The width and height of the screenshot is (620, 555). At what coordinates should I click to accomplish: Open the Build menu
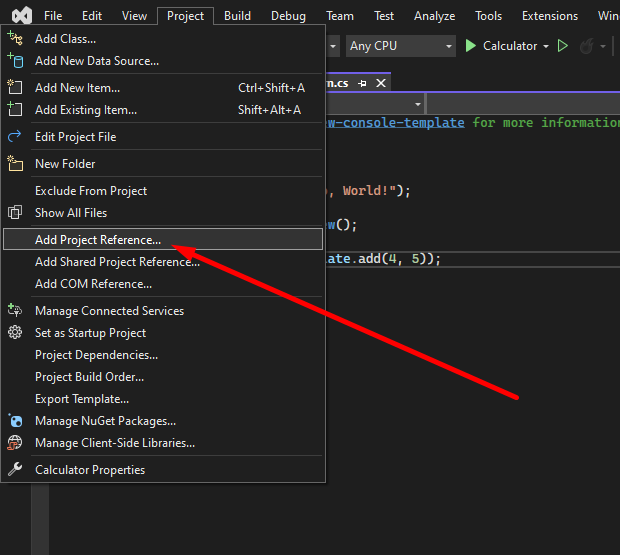click(x=237, y=16)
